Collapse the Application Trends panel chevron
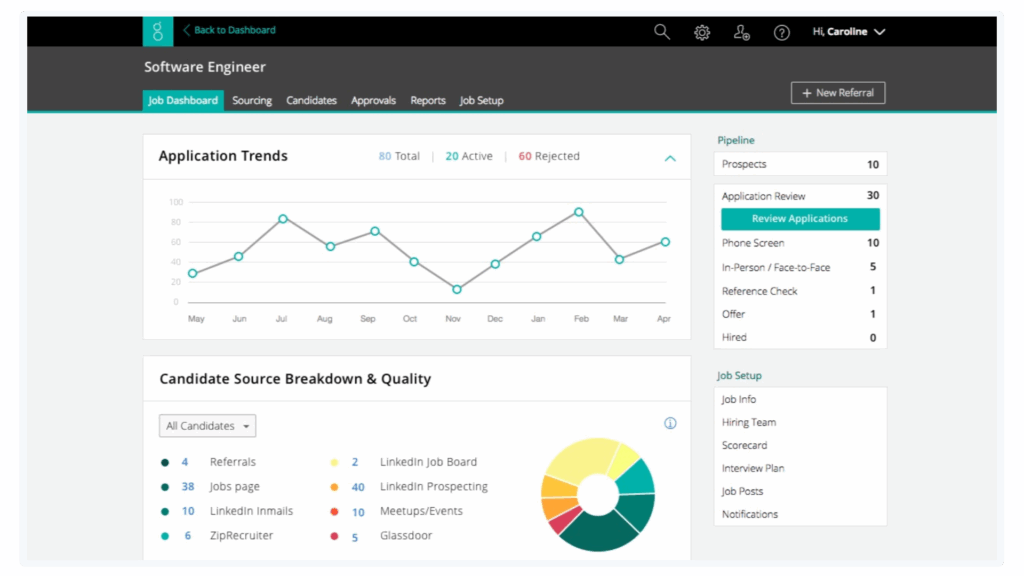This screenshot has width=1024, height=576. click(670, 158)
